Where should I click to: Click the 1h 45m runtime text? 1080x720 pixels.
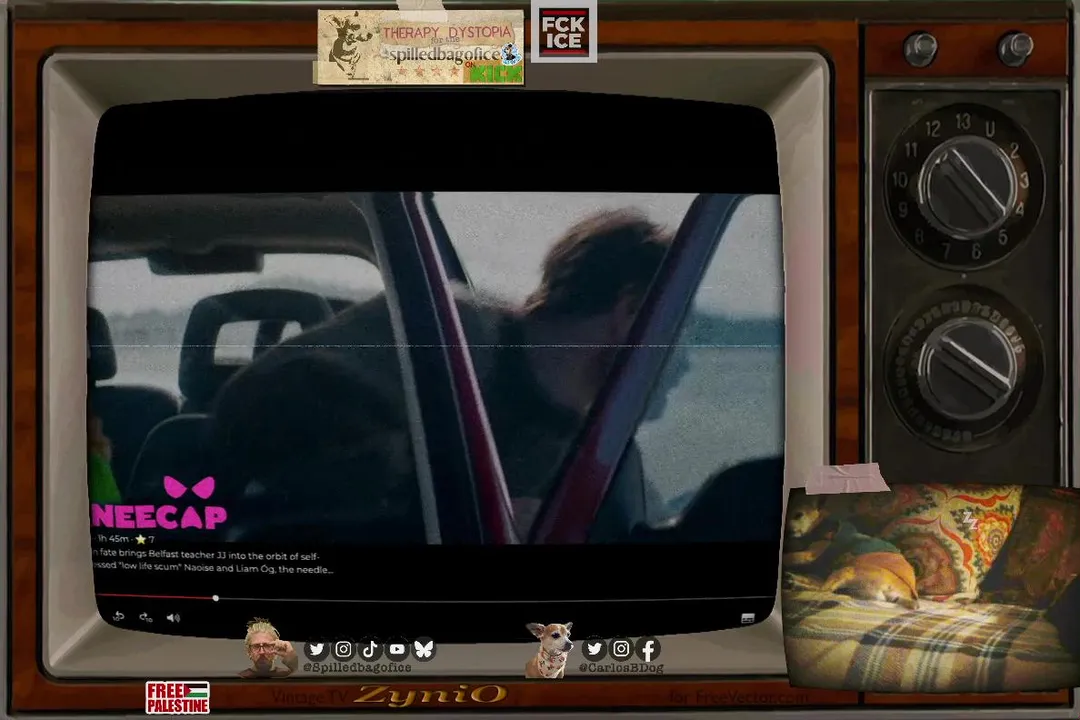coord(113,539)
